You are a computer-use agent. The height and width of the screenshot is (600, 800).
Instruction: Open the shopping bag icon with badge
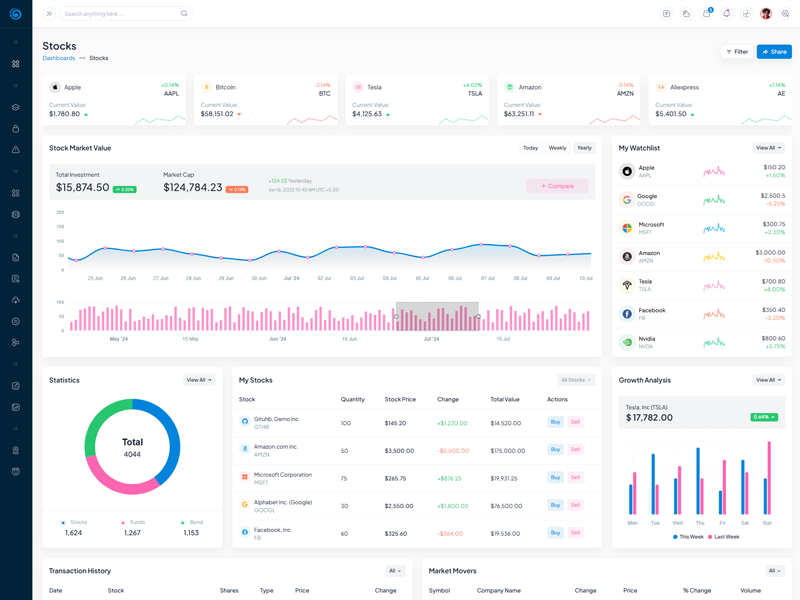click(x=707, y=14)
